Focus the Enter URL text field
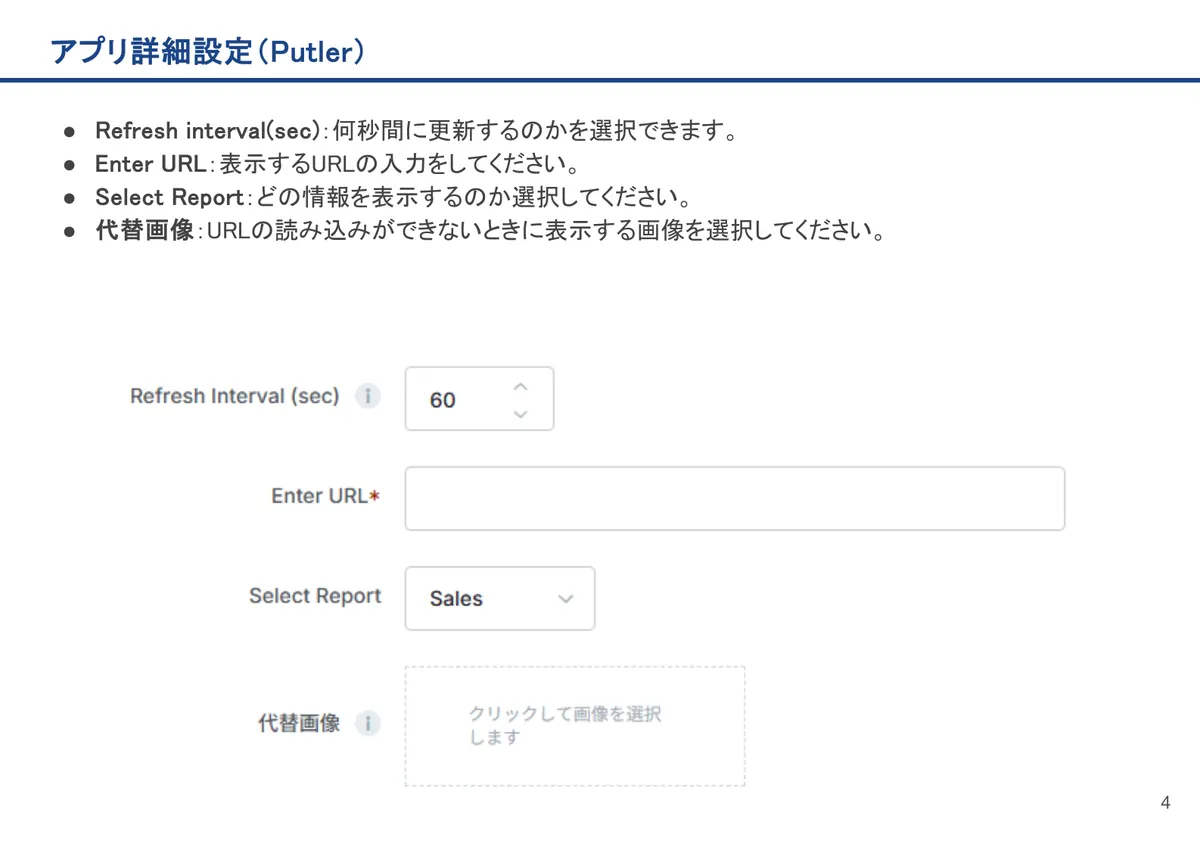The height and width of the screenshot is (849, 1200). [735, 498]
